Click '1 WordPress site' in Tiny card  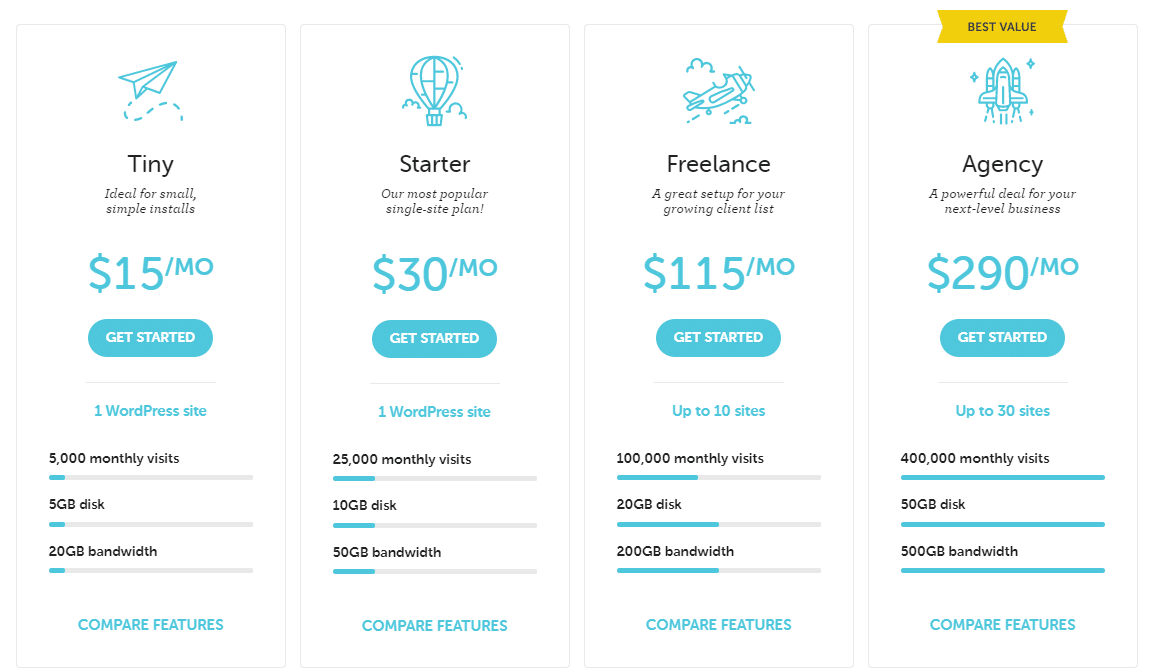(x=150, y=411)
